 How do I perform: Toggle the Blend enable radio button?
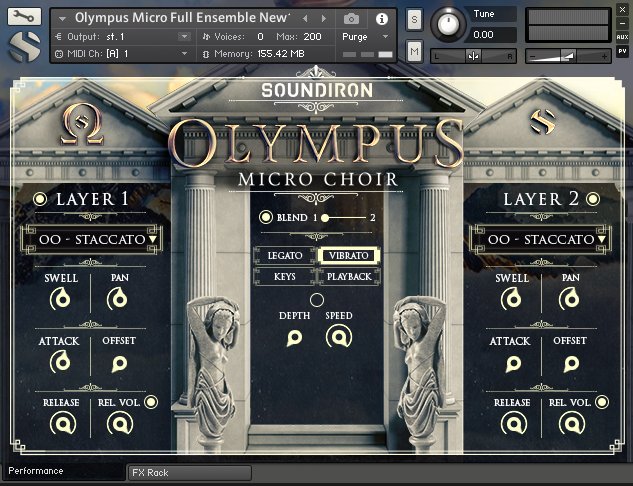[266, 217]
